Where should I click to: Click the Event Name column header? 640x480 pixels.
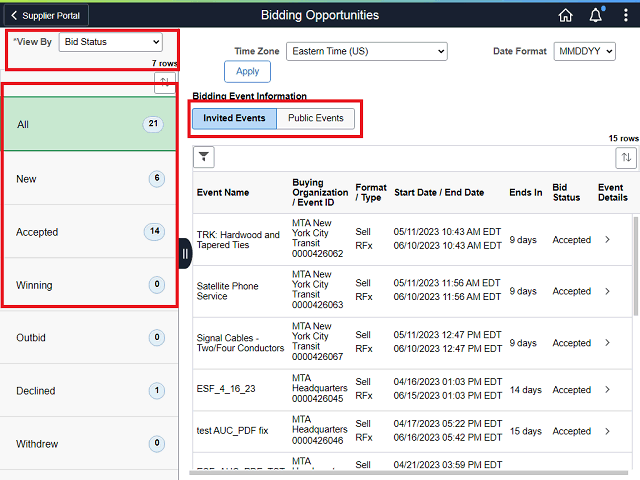(223, 193)
